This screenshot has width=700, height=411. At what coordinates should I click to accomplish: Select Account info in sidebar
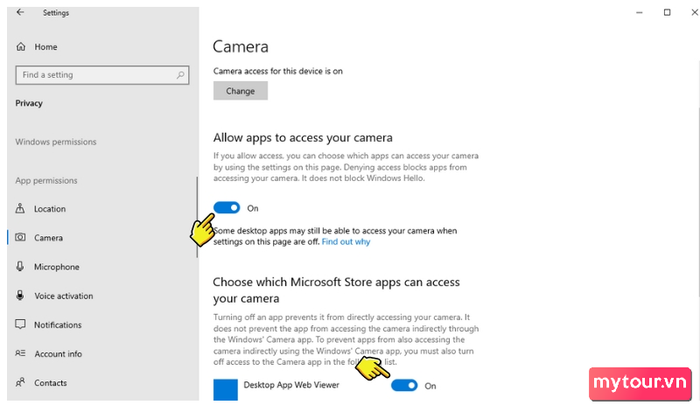pos(58,354)
